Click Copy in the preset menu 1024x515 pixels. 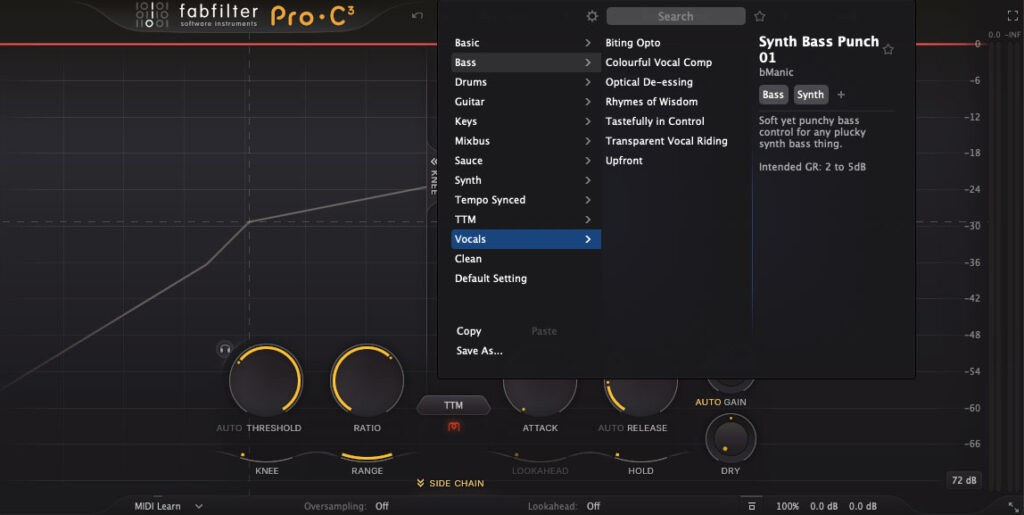tap(468, 332)
